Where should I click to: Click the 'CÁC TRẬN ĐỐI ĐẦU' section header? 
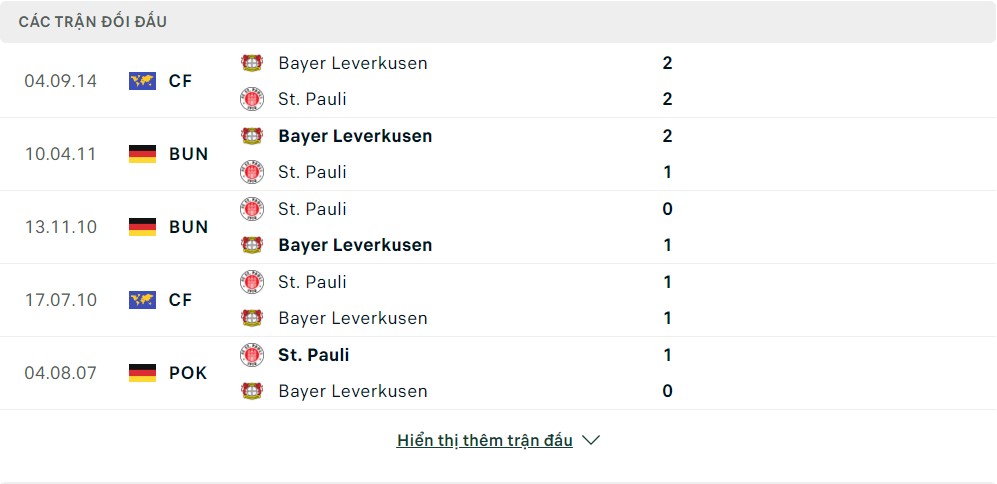[x=93, y=21]
